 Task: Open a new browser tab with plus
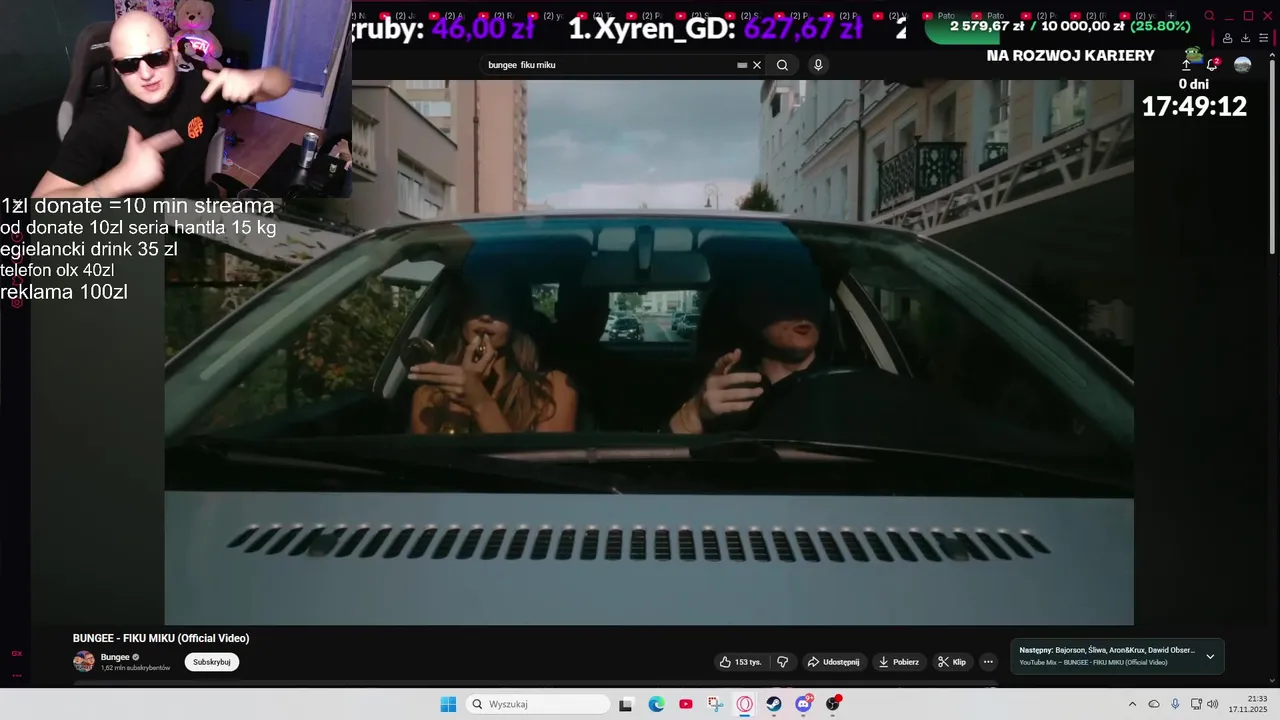pyautogui.click(x=1171, y=16)
